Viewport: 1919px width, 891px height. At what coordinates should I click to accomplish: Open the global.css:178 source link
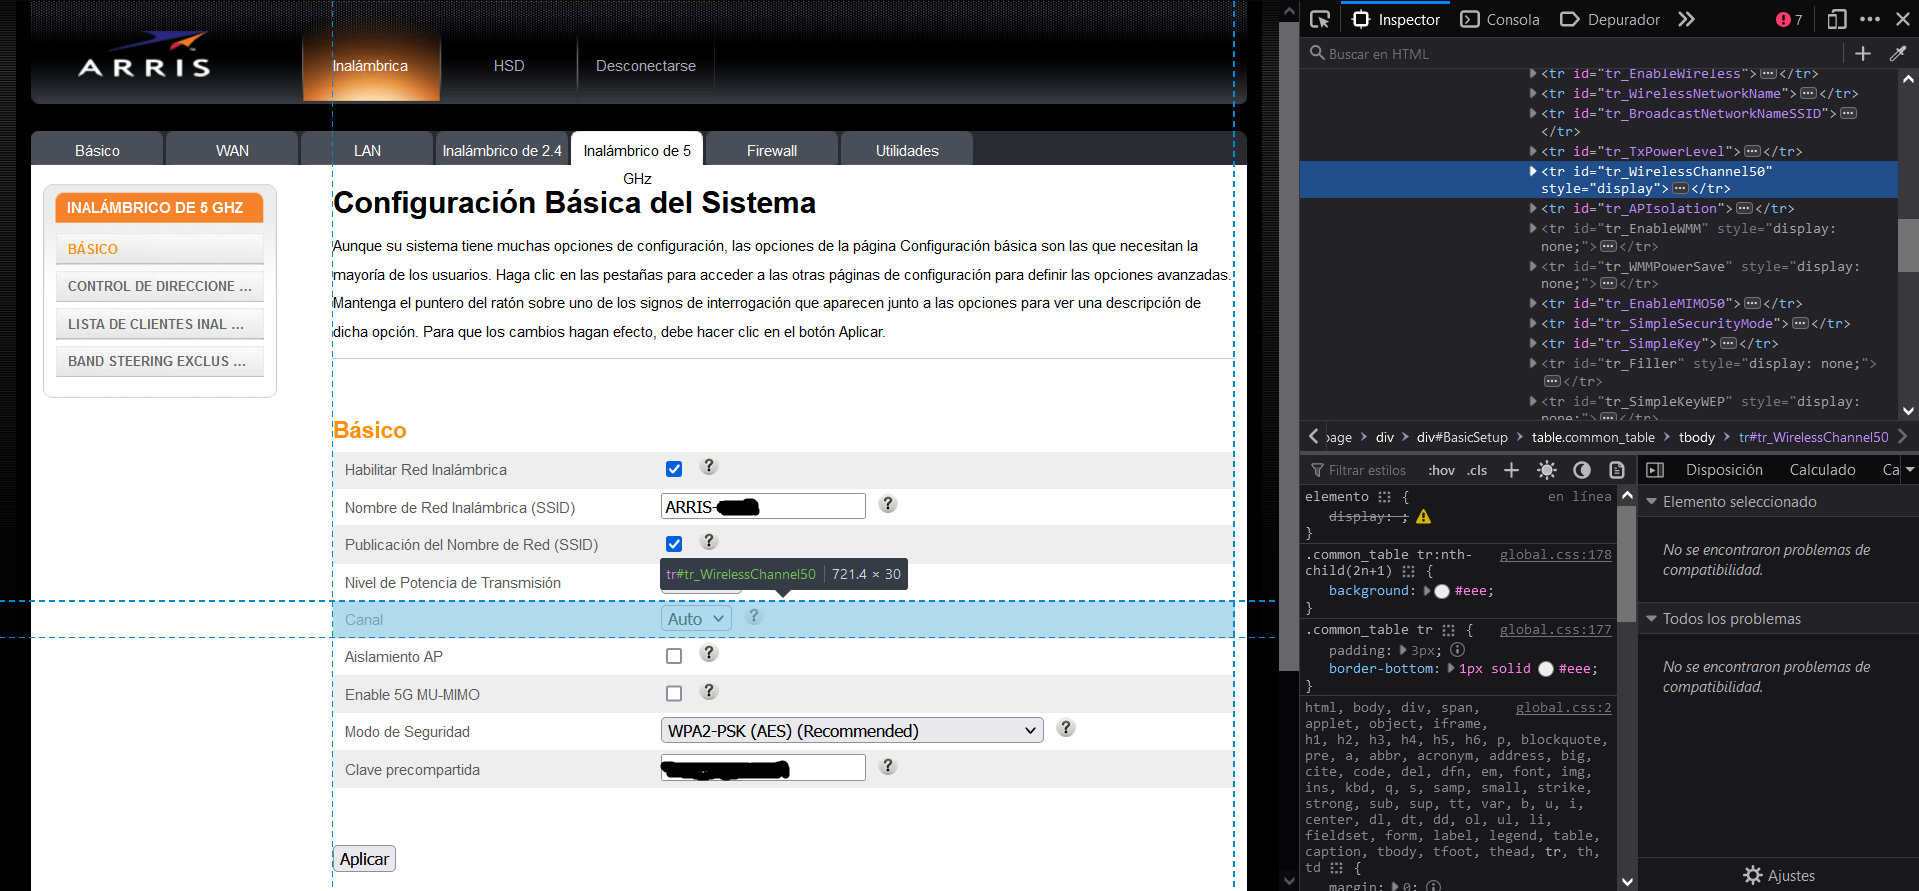pos(1555,554)
